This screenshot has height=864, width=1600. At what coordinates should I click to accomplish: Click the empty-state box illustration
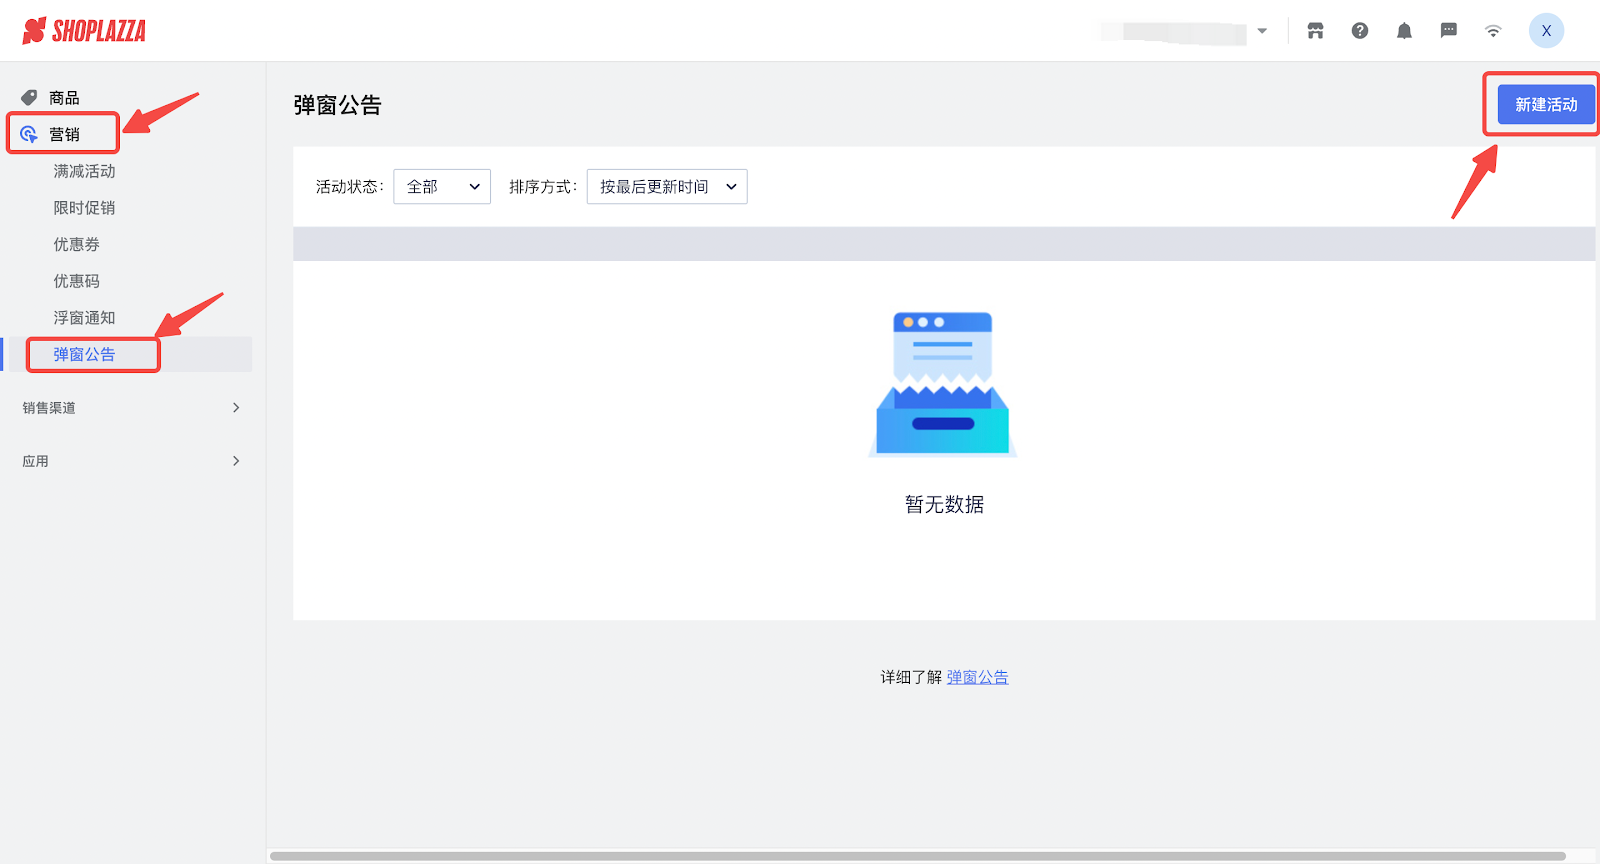point(943,384)
